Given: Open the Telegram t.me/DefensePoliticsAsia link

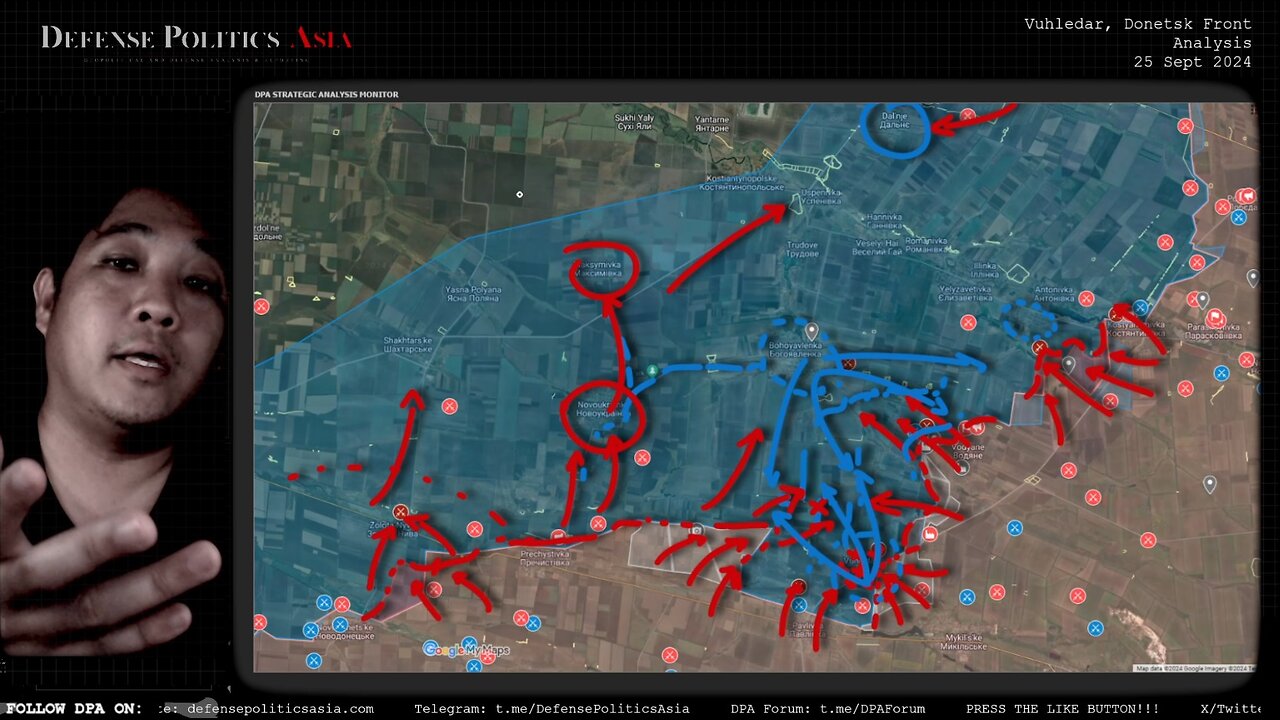Looking at the screenshot, I should (552, 709).
